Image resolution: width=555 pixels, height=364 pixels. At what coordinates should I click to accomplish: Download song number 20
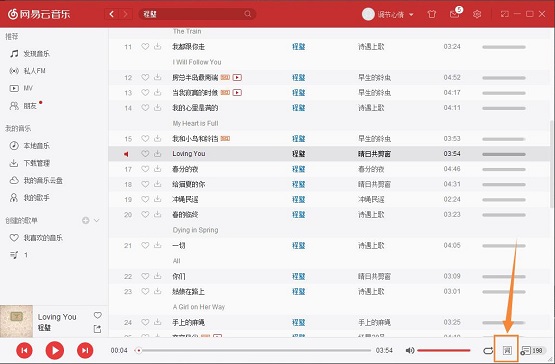pyautogui.click(x=158, y=215)
